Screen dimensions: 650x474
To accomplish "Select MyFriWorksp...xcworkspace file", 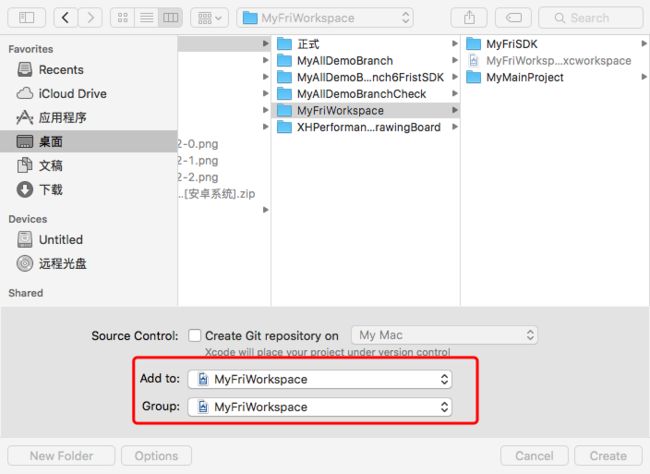I will [555, 61].
